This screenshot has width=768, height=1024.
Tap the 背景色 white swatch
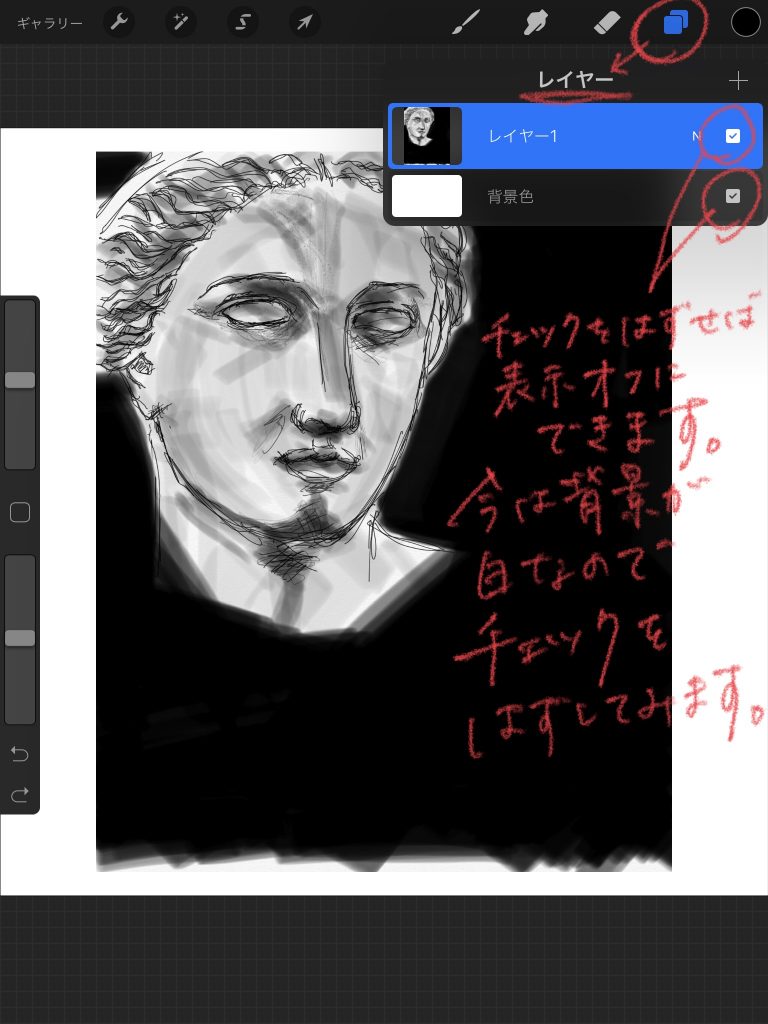(x=426, y=196)
